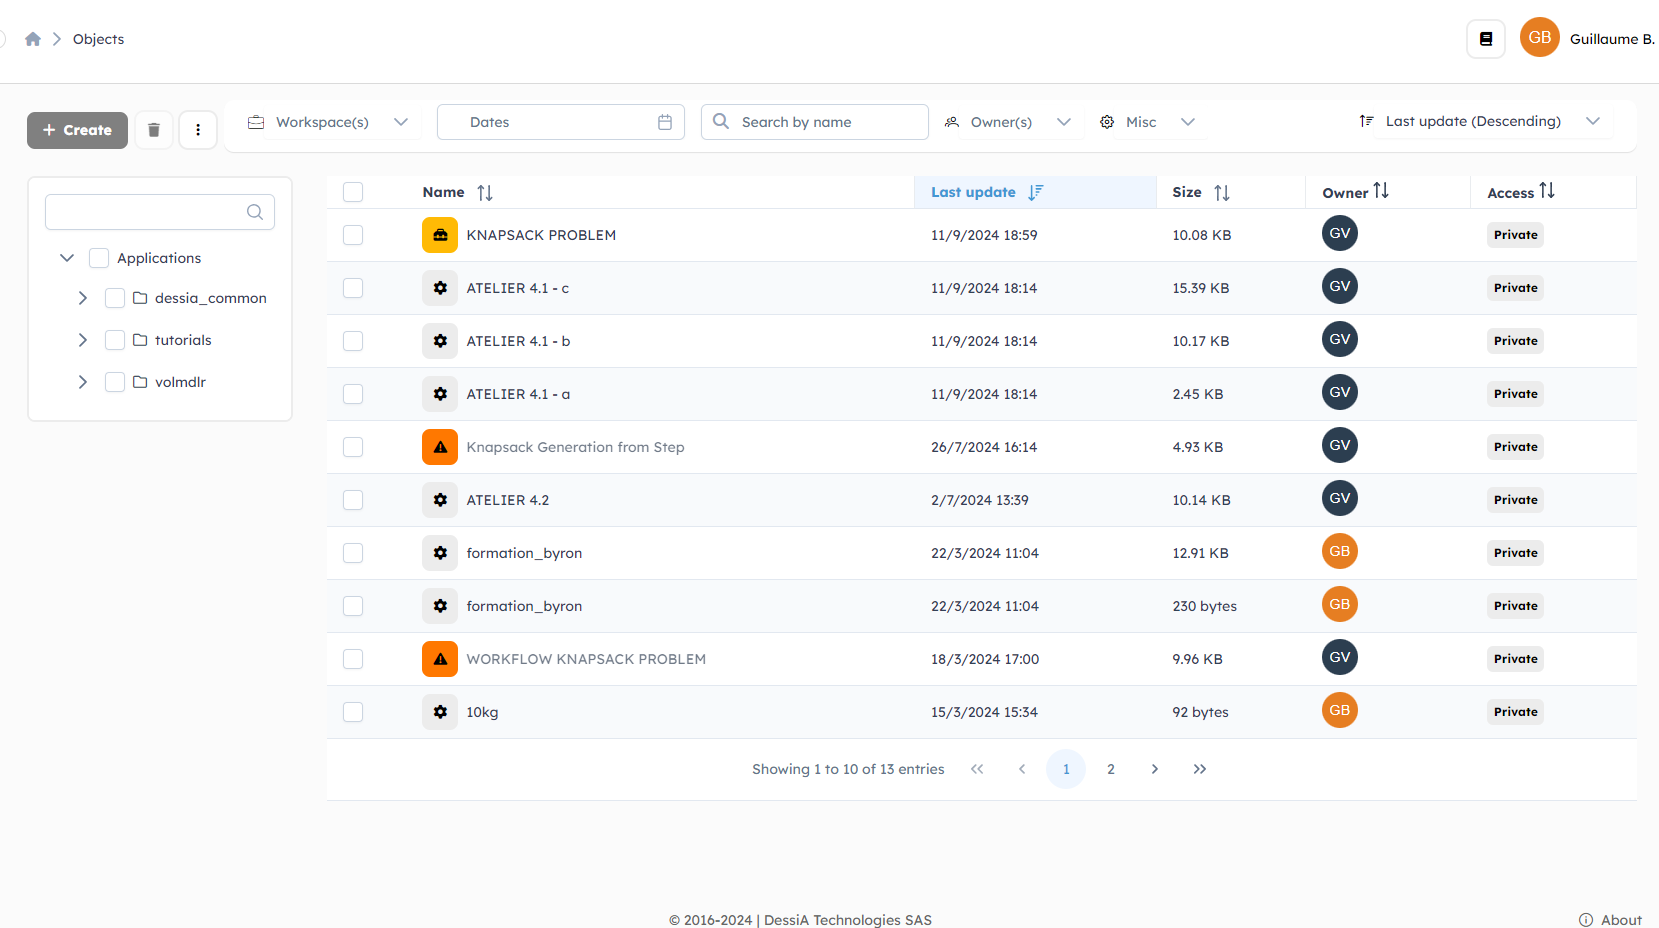Open the documentation book icon
Viewport: 1659px width, 928px height.
tap(1485, 39)
